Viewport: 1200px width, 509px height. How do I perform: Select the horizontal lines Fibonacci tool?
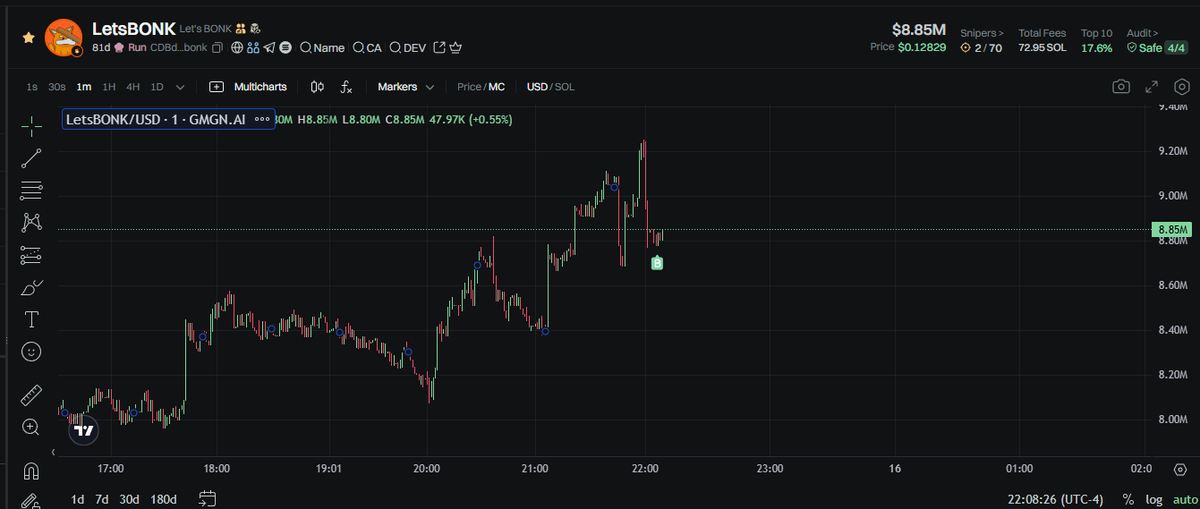(x=31, y=190)
